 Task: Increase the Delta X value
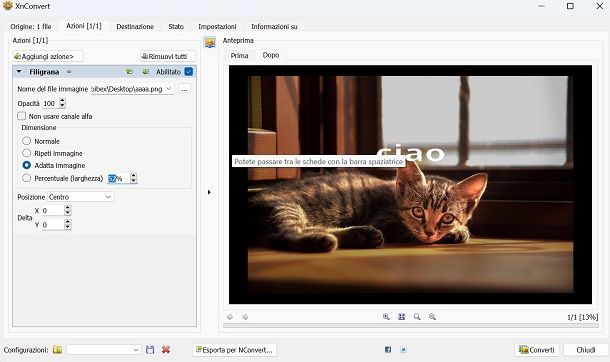[68, 208]
